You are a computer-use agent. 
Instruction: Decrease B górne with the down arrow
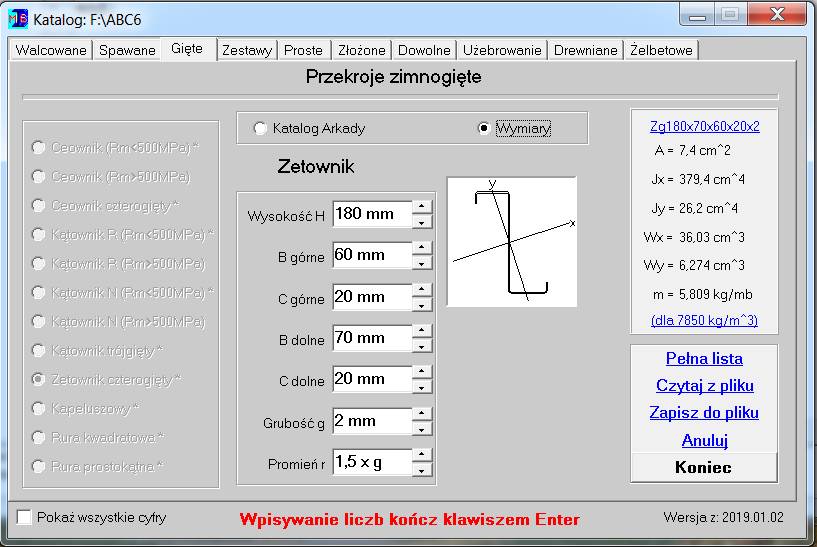pos(423,263)
